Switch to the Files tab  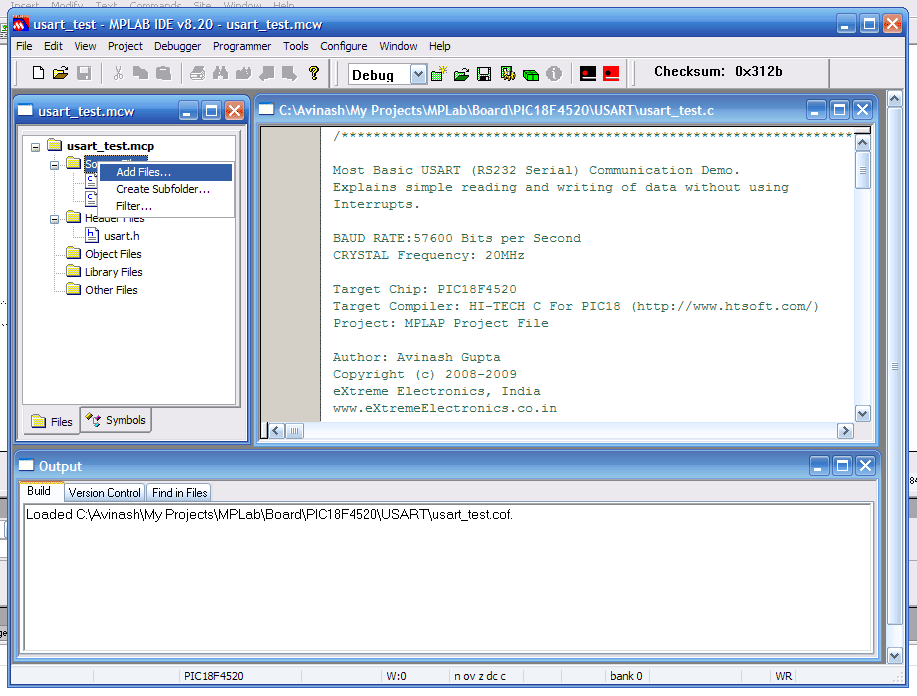coord(52,422)
